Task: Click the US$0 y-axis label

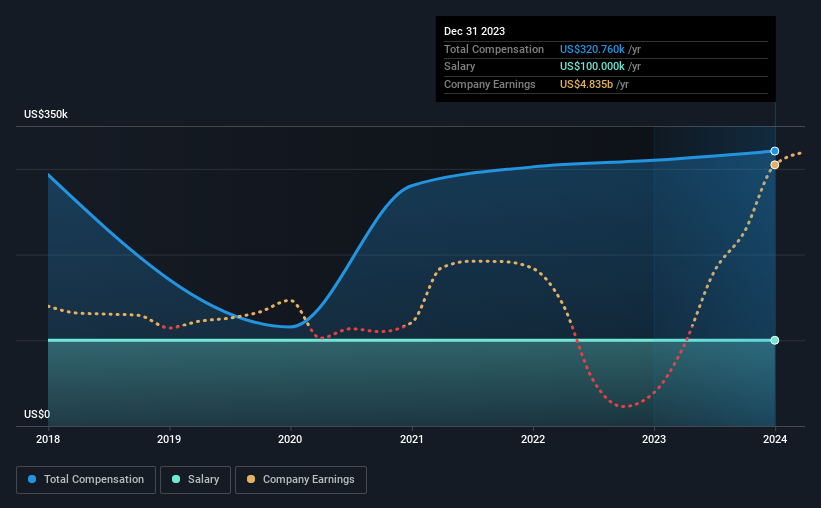Action: pos(37,414)
